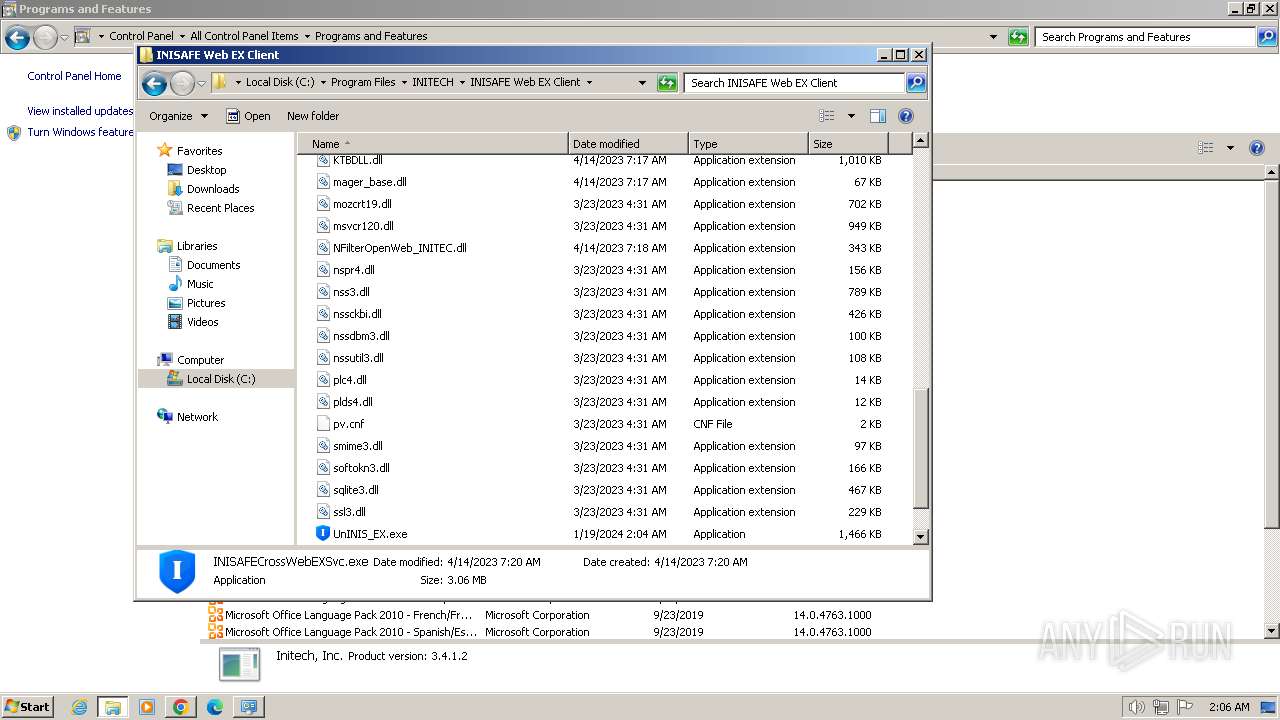1280x720 pixels.
Task: Click Program Files in address breadcrumb
Action: 363,83
